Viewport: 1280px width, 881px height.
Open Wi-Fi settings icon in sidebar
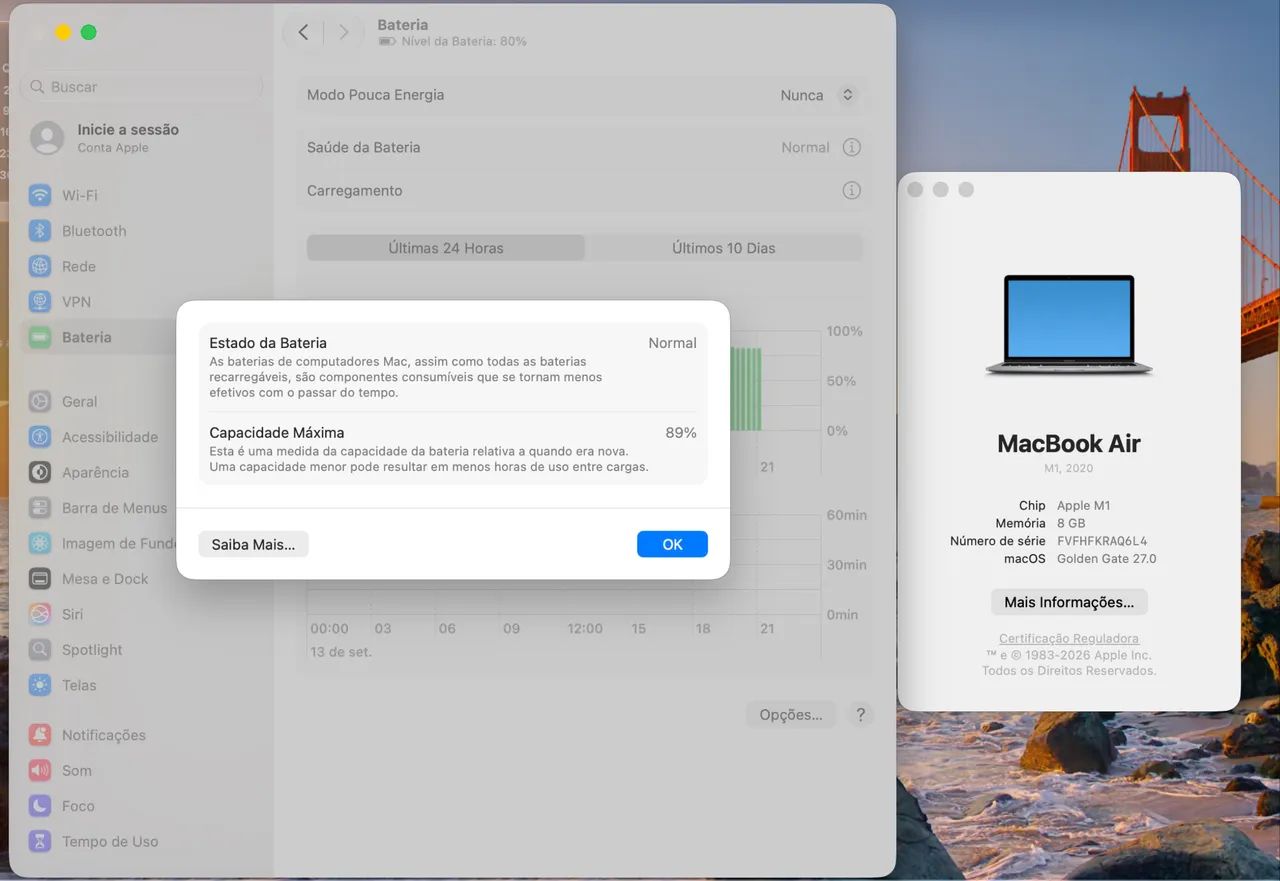click(x=40, y=195)
